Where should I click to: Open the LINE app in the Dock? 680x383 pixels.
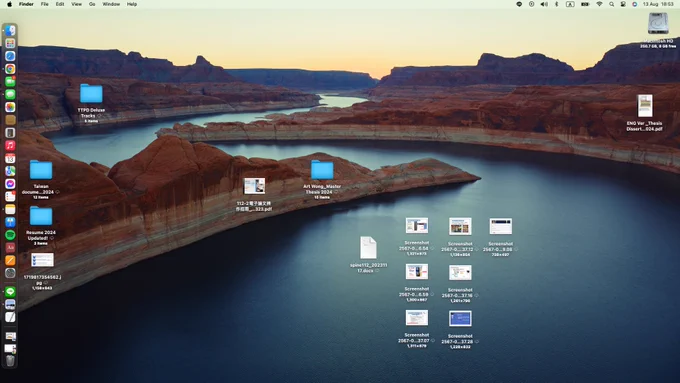10,291
